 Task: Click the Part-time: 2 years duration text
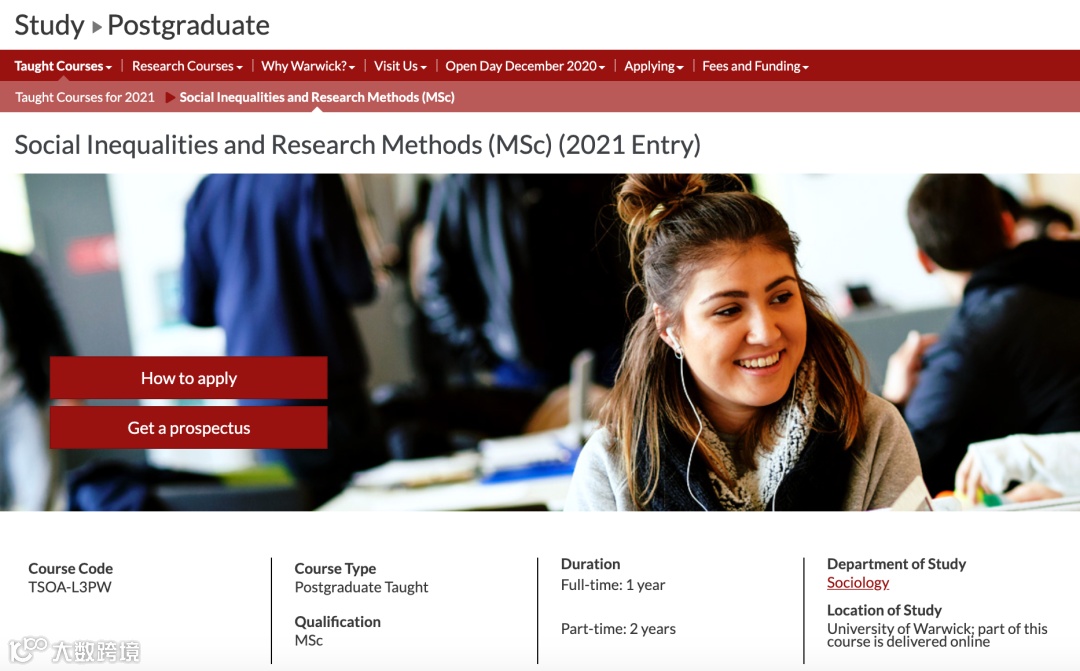618,629
